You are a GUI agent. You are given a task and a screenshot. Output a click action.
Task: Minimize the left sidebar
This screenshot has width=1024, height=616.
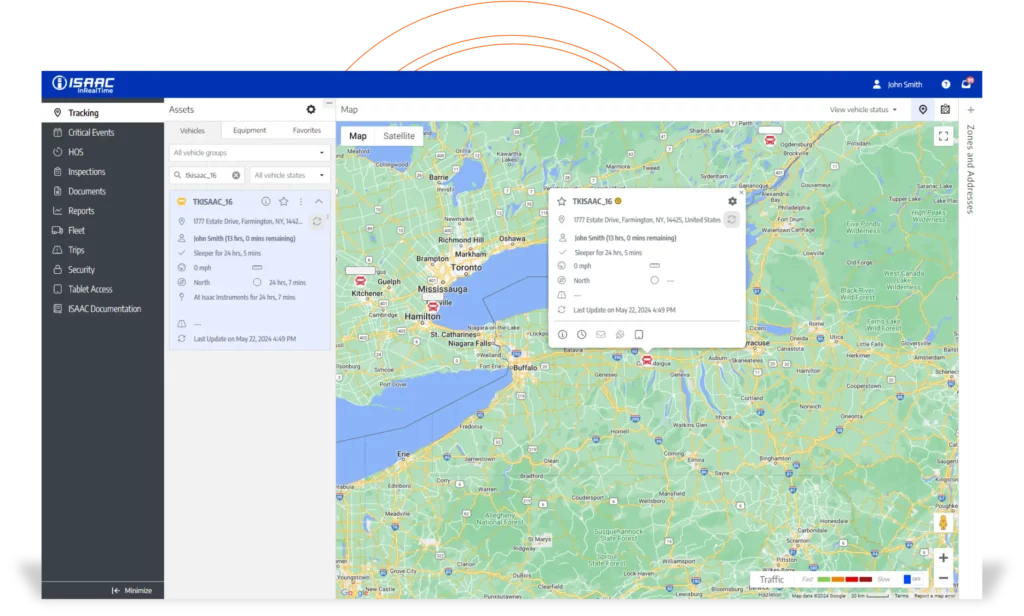[x=131, y=590]
